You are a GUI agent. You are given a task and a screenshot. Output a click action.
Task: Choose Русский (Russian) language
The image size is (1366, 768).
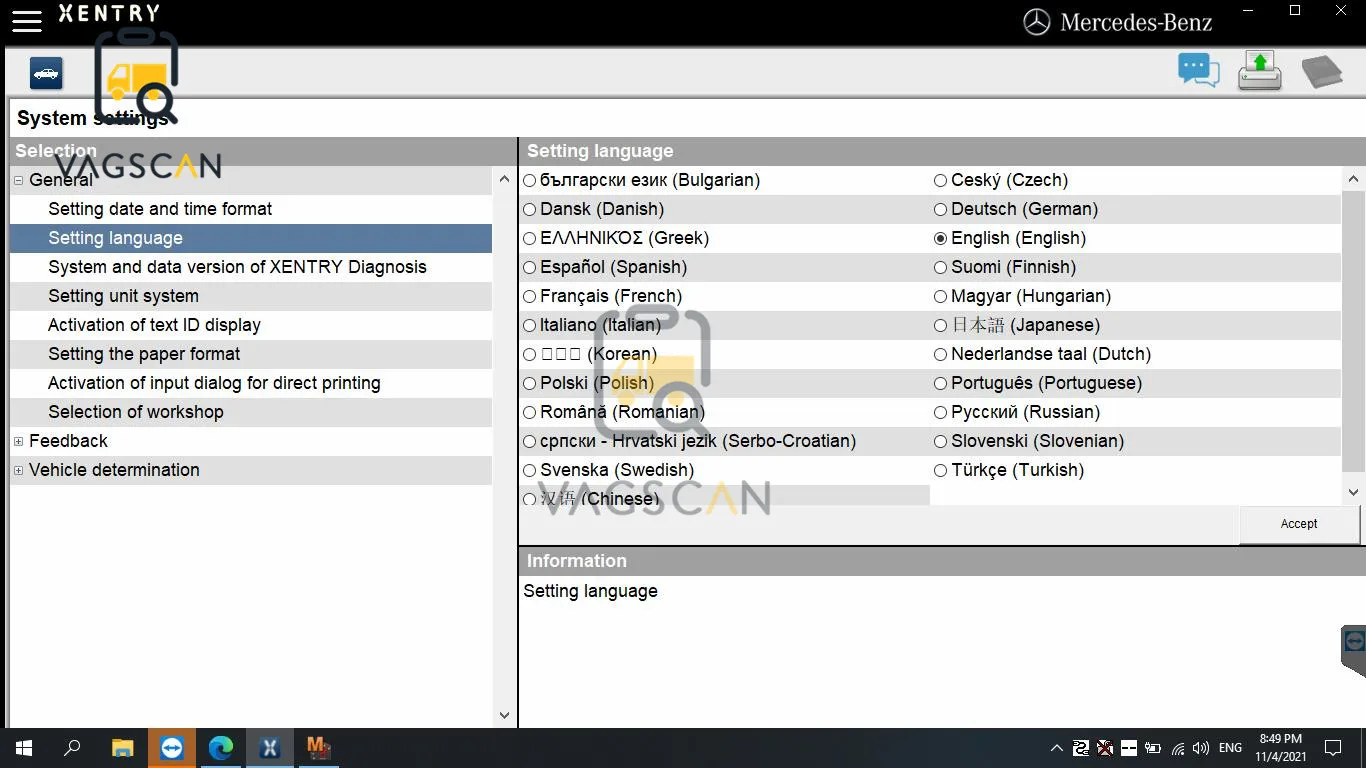(940, 413)
